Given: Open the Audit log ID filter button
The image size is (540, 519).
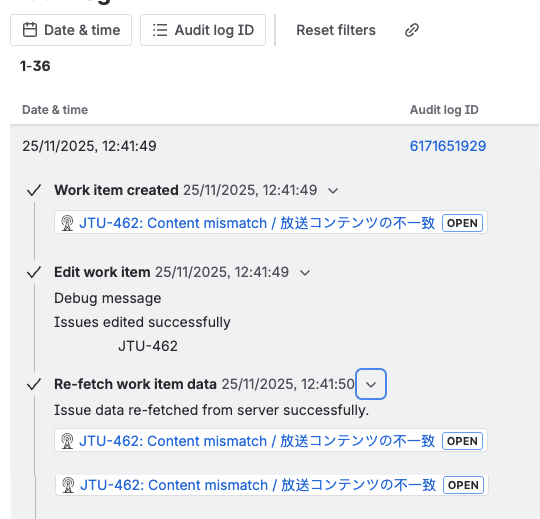Looking at the screenshot, I should [203, 30].
